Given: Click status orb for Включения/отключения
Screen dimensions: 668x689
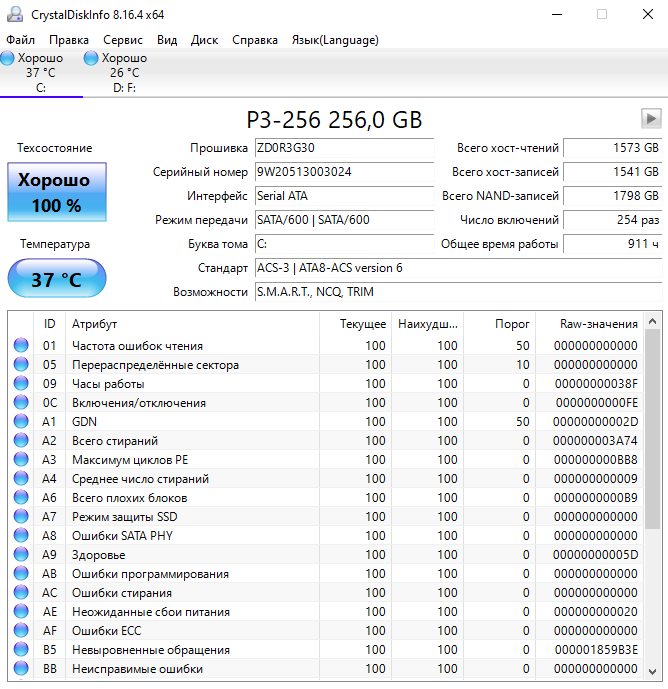Looking at the screenshot, I should pyautogui.click(x=21, y=403).
